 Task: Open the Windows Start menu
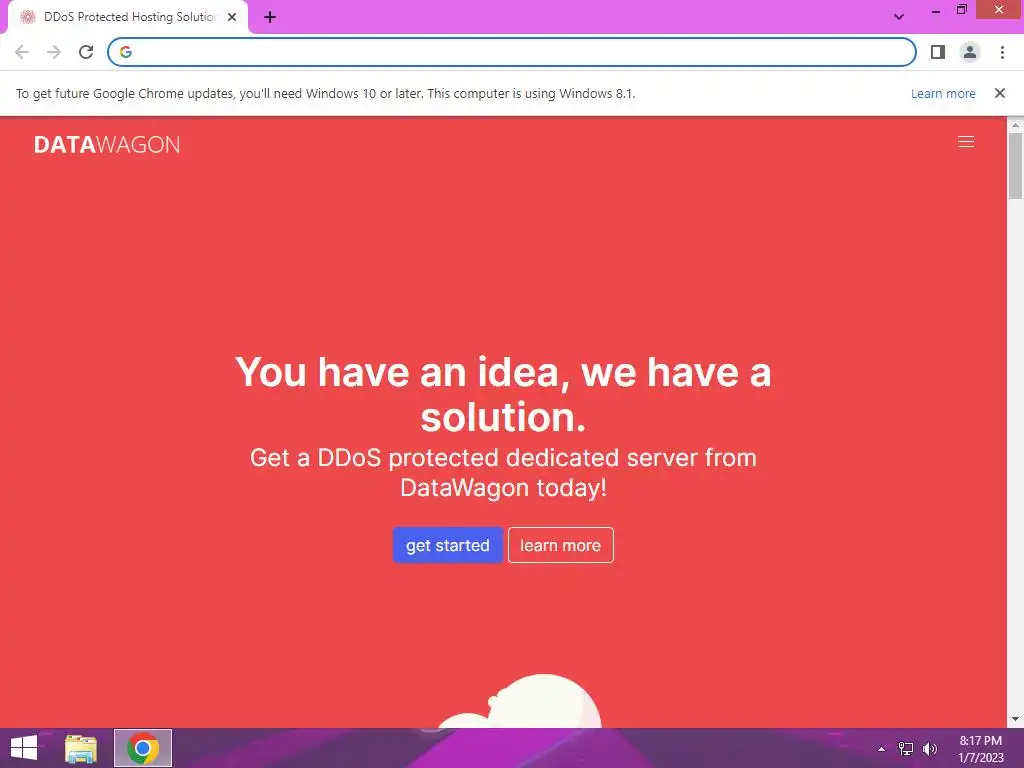tap(24, 748)
